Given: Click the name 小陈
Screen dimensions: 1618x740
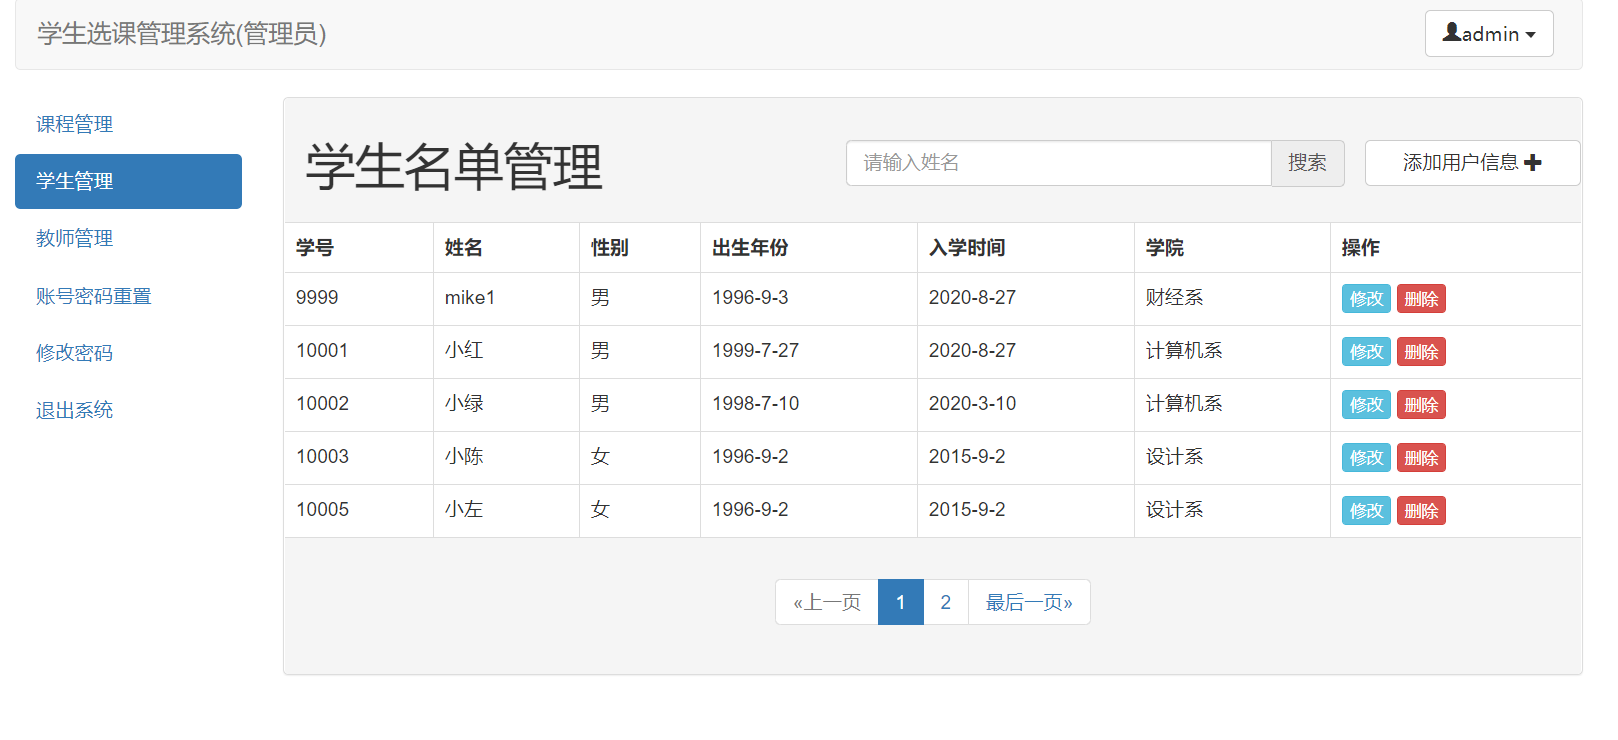Looking at the screenshot, I should pyautogui.click(x=464, y=457).
